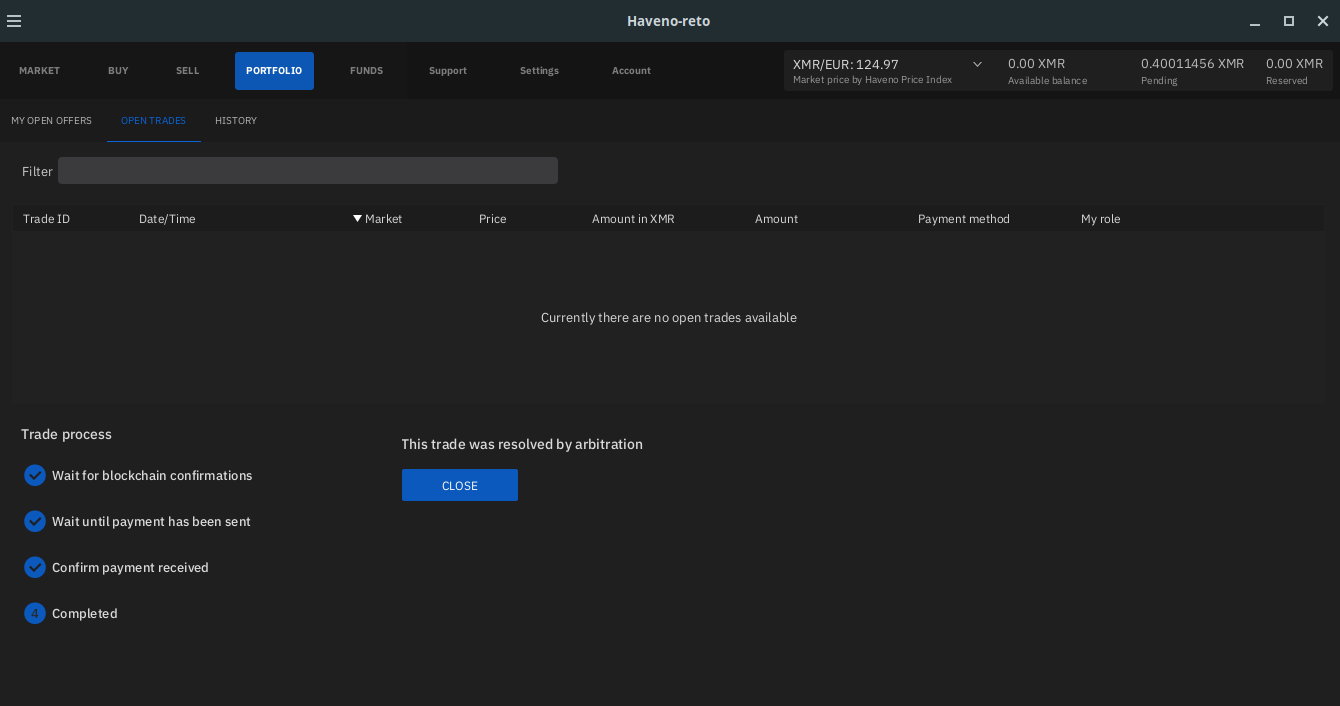Click the Wait for blockchain confirmations checkmark
The height and width of the screenshot is (706, 1340).
click(x=35, y=475)
